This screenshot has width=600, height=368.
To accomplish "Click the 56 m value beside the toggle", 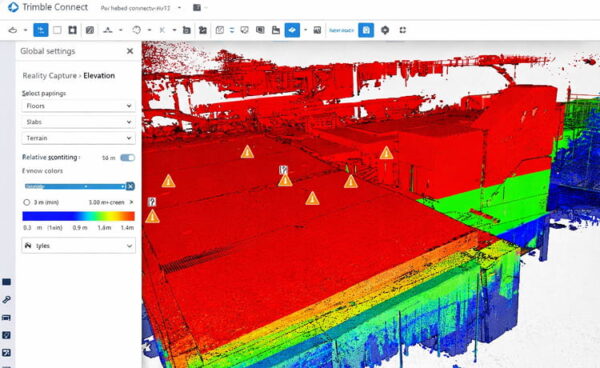I will (x=109, y=158).
